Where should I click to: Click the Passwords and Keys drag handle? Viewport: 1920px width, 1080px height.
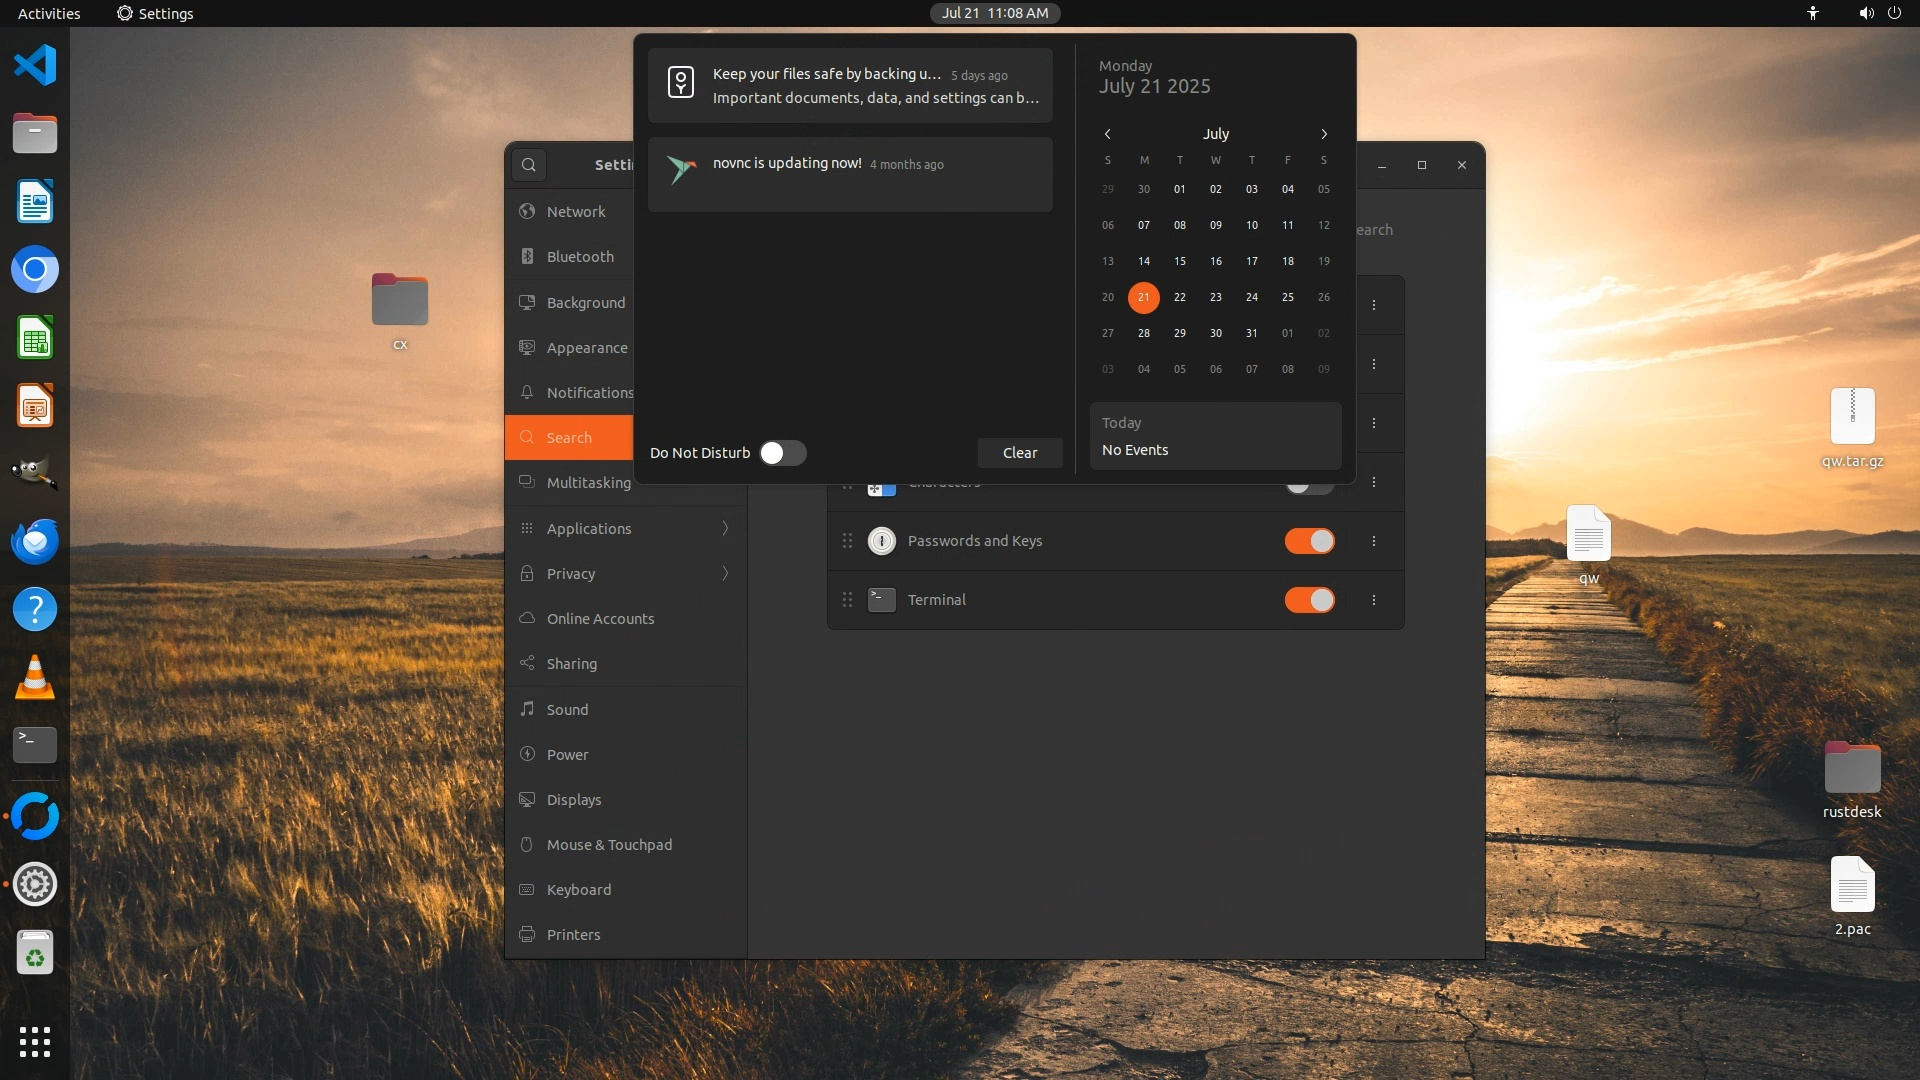pos(847,541)
